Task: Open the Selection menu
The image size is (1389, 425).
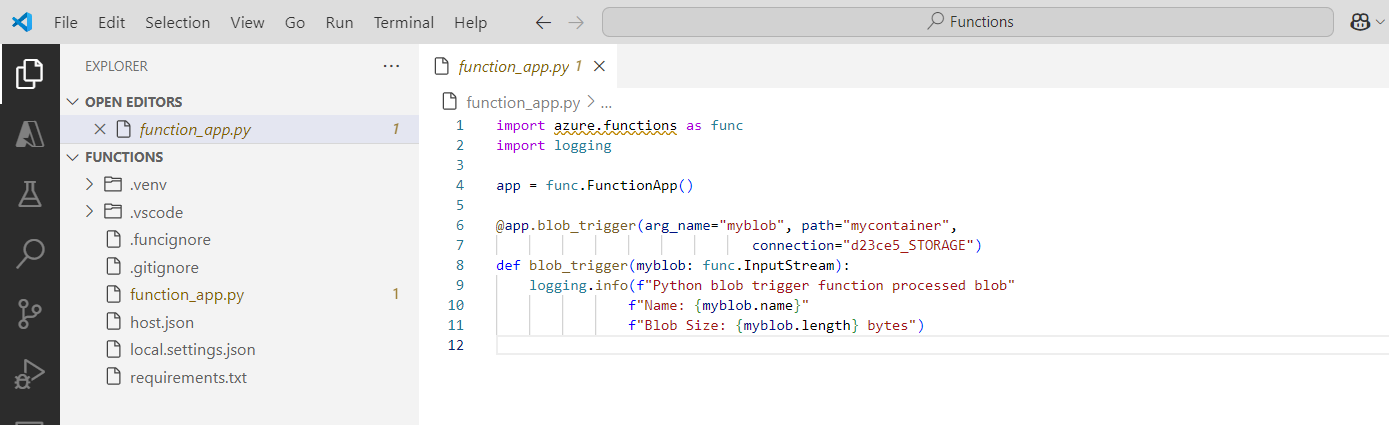Action: [177, 22]
